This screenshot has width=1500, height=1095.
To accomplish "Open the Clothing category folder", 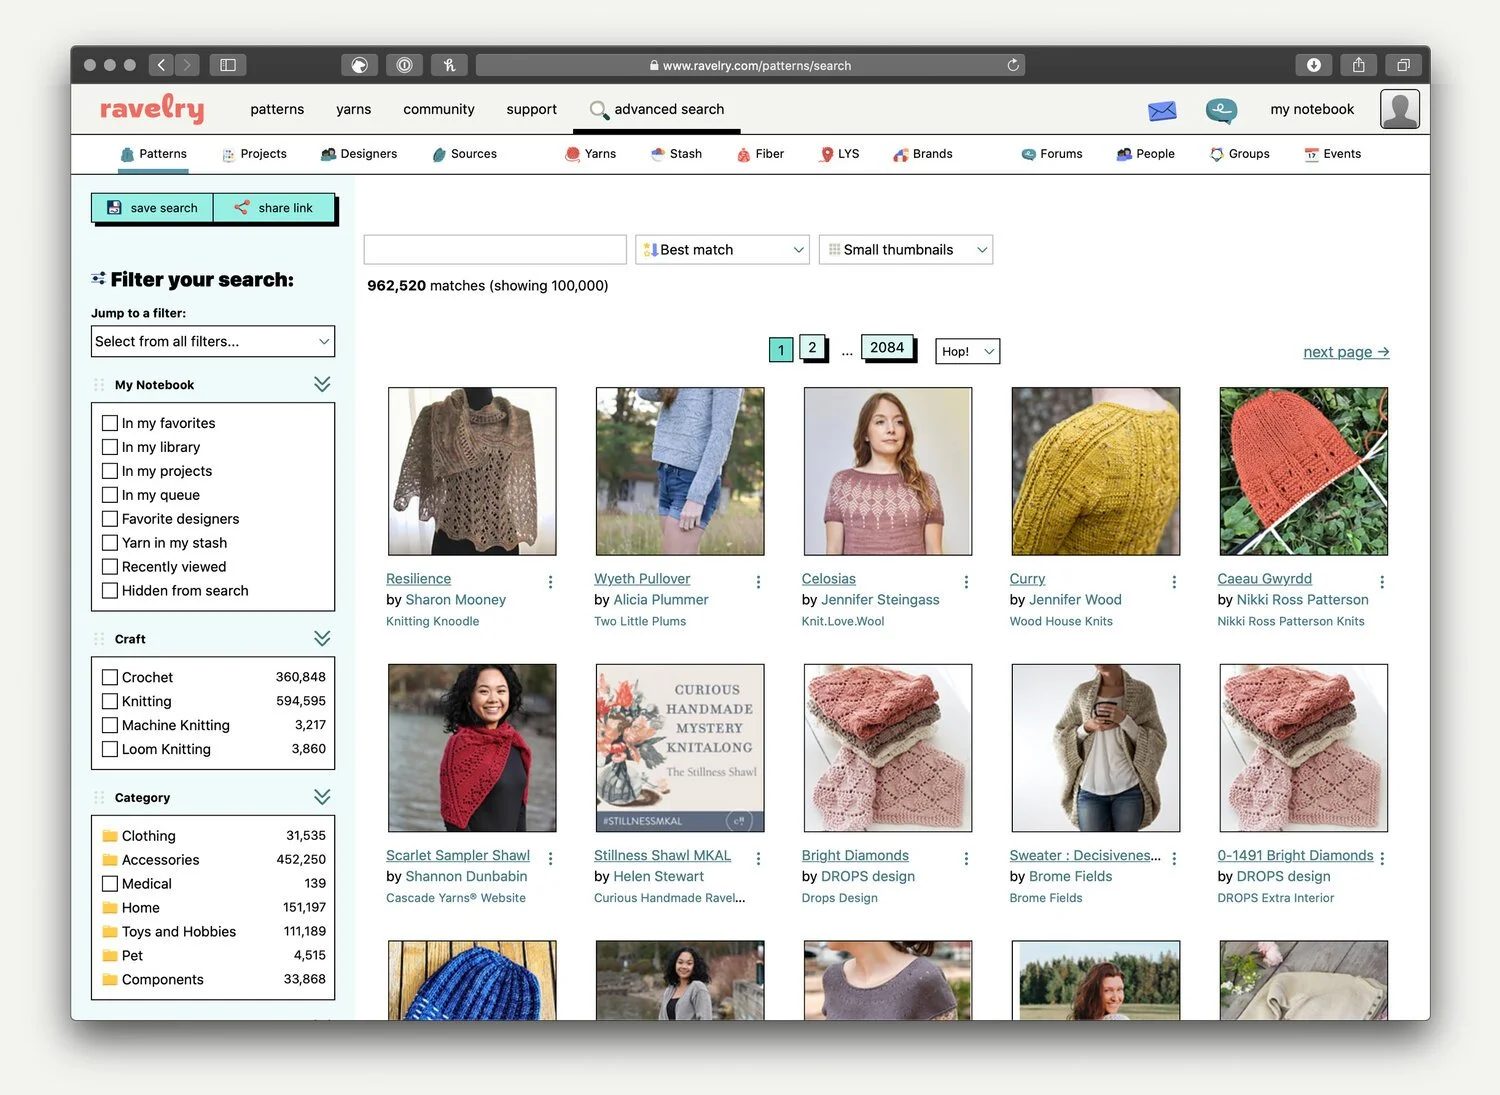I will (x=110, y=836).
